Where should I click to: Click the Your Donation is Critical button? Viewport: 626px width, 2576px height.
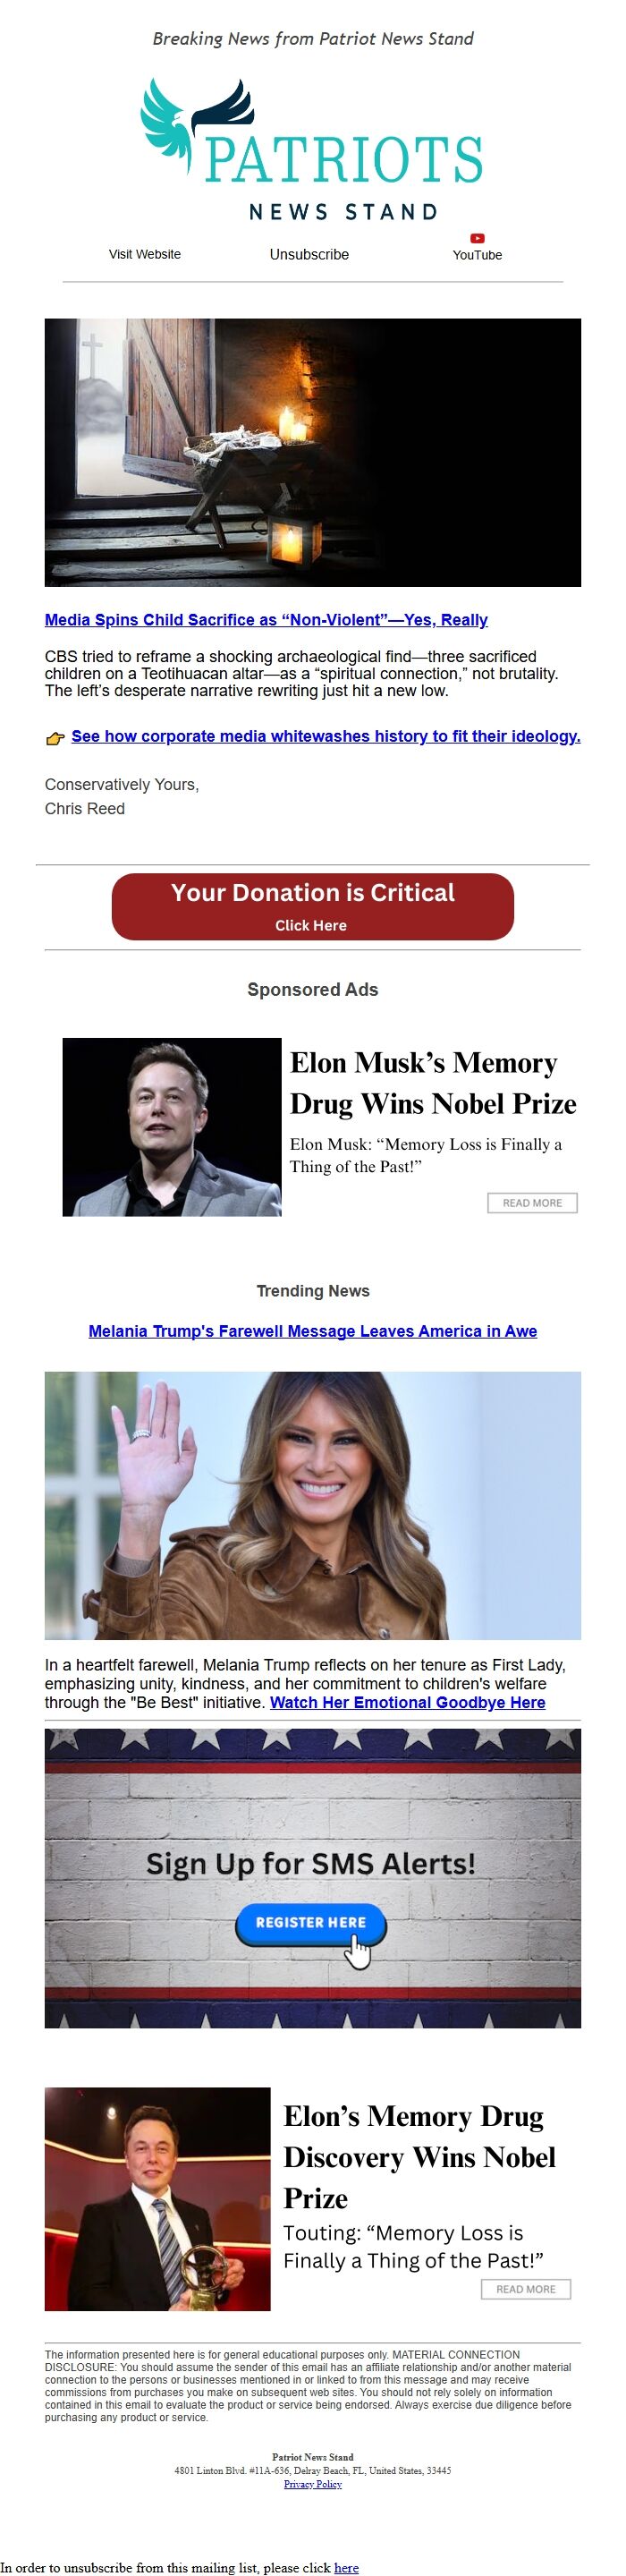point(313,906)
